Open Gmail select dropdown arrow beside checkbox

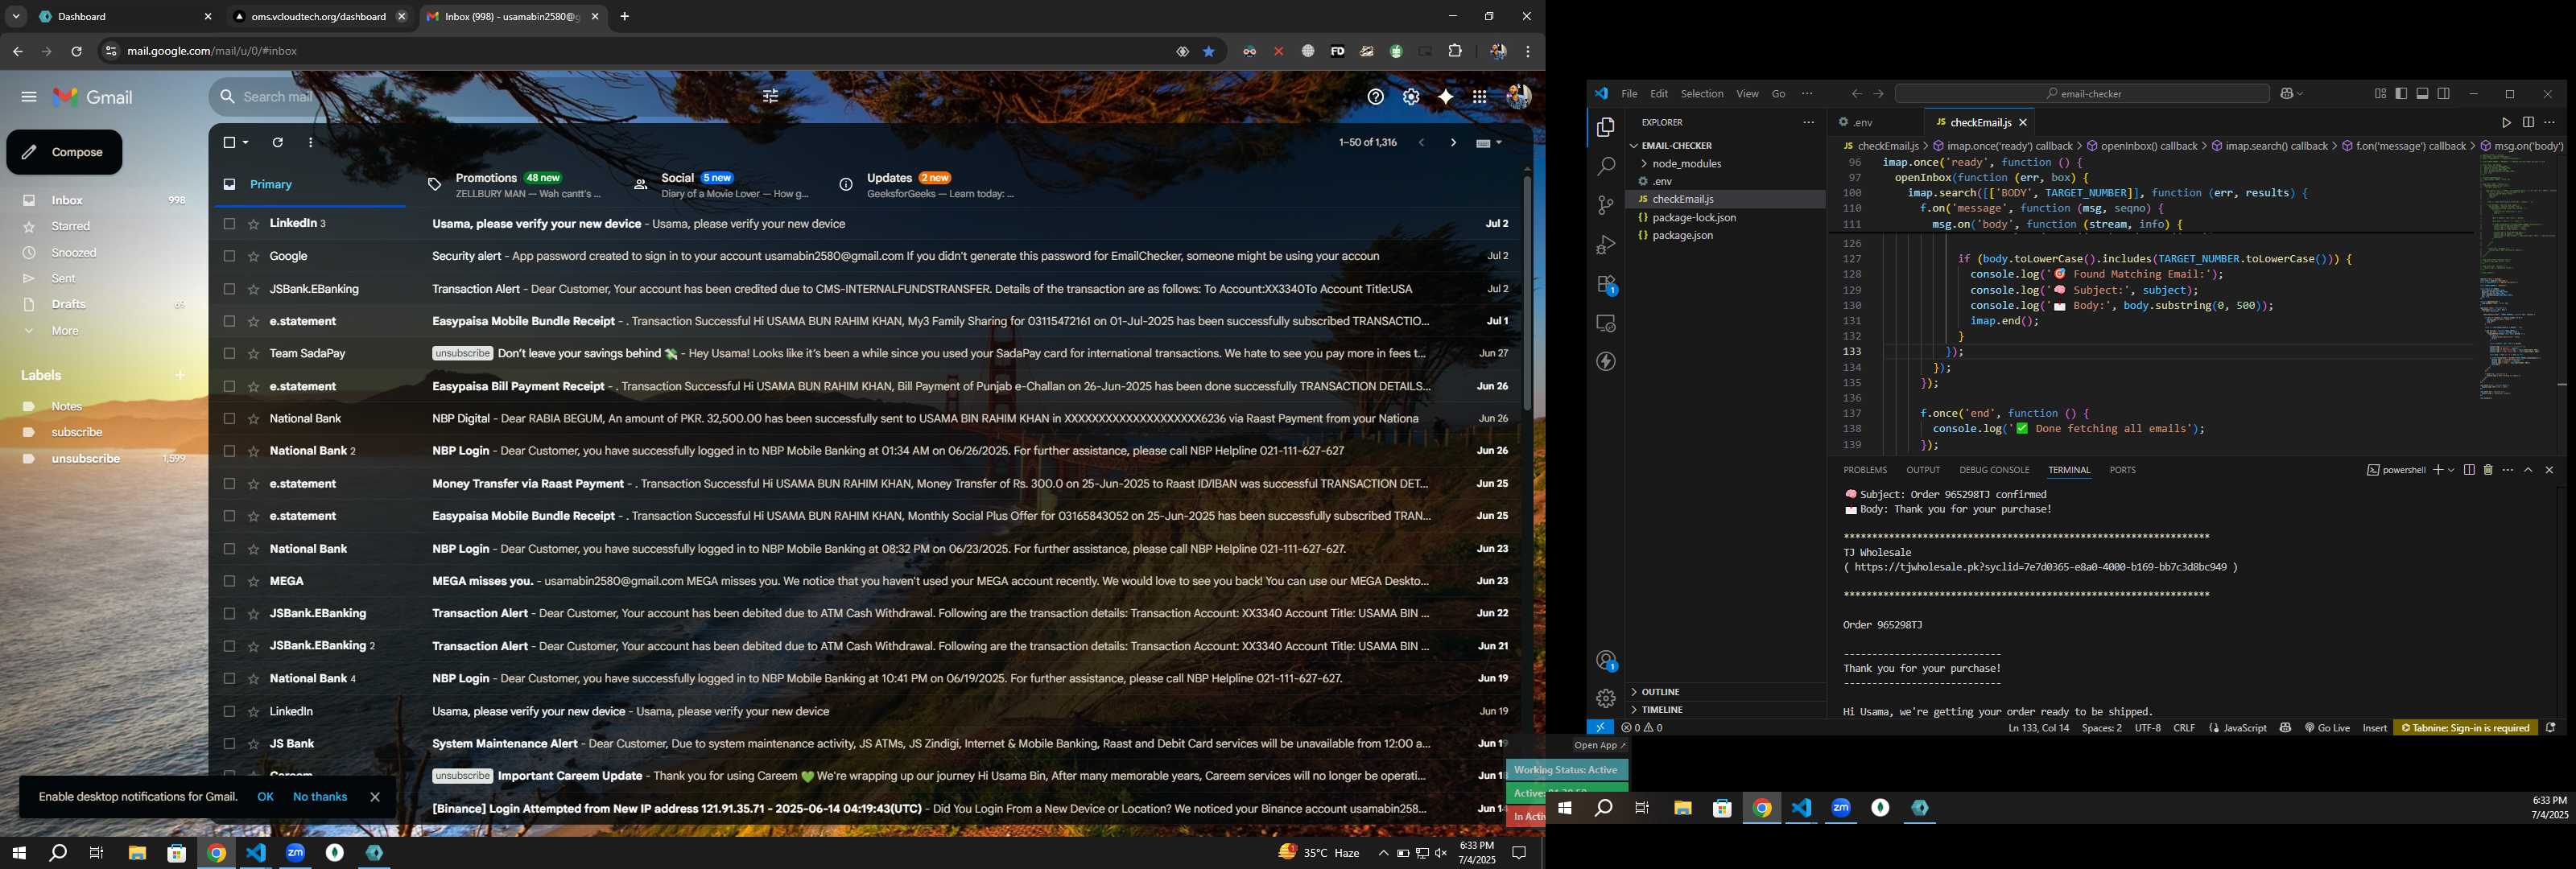point(246,143)
